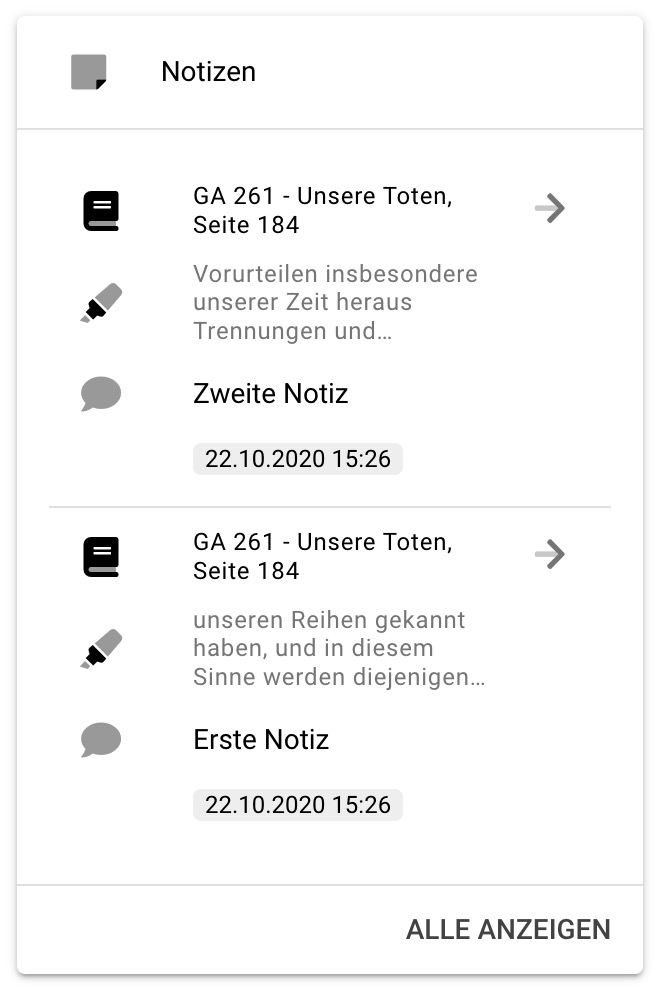This screenshot has width=660, height=990.
Task: Click the second GA 261 source heading
Action: (322, 556)
